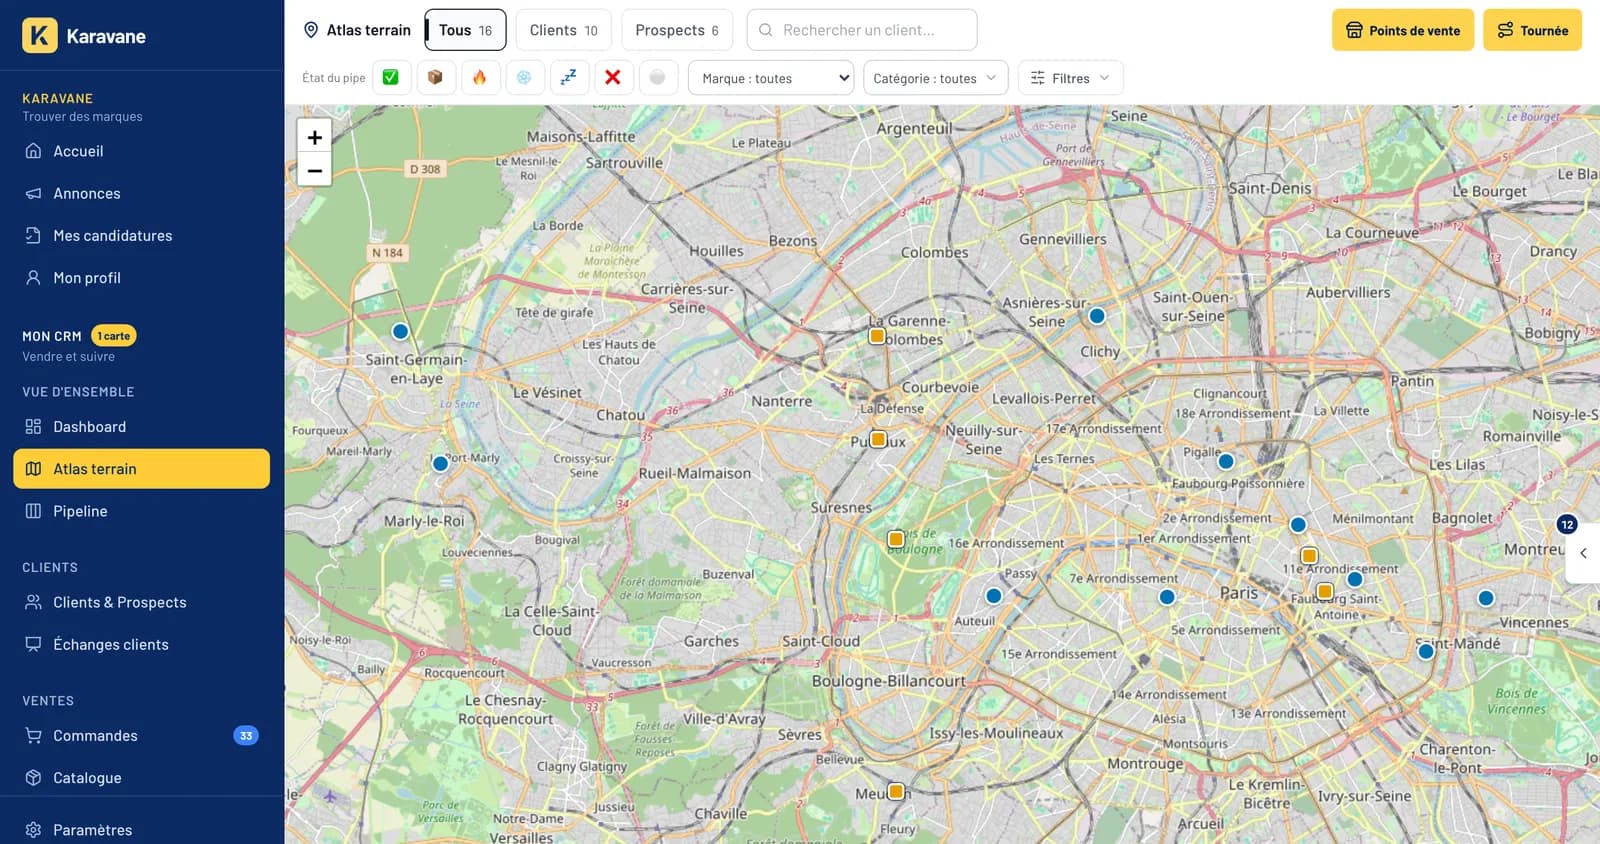
Task: Go to Accueil in sidebar
Action: pos(142,151)
